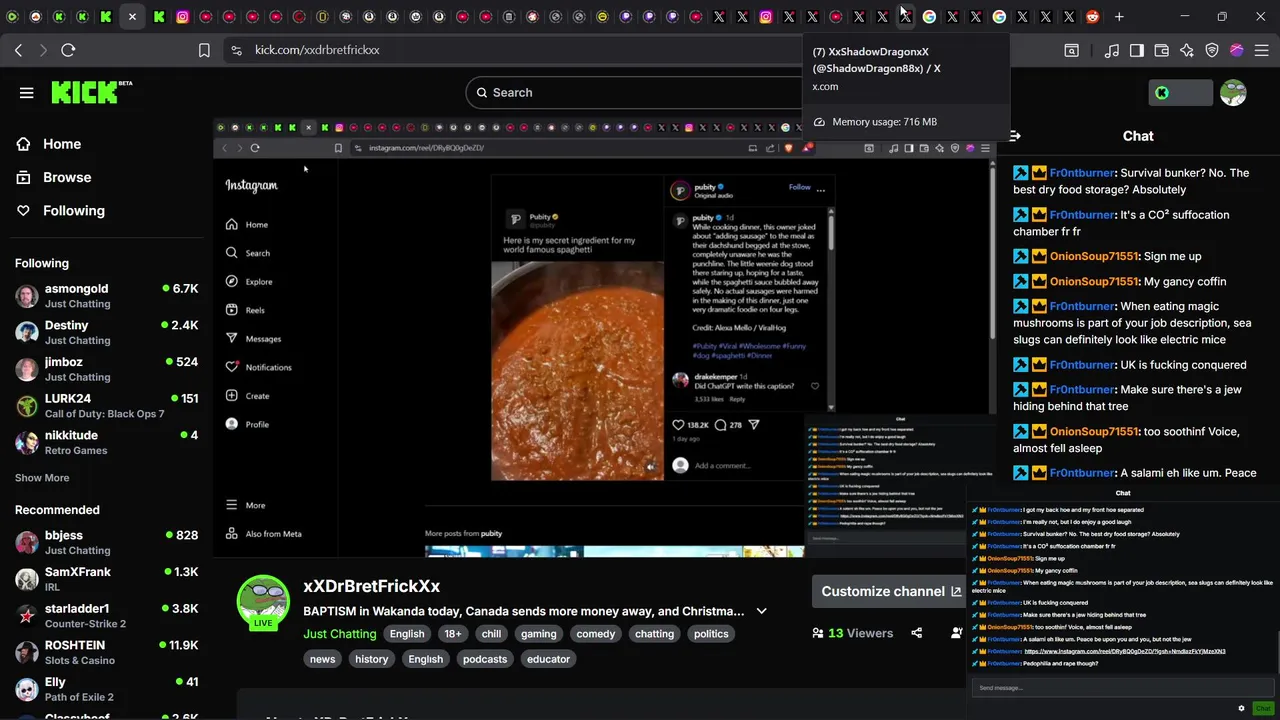Go back using the browser back arrow

(19, 50)
